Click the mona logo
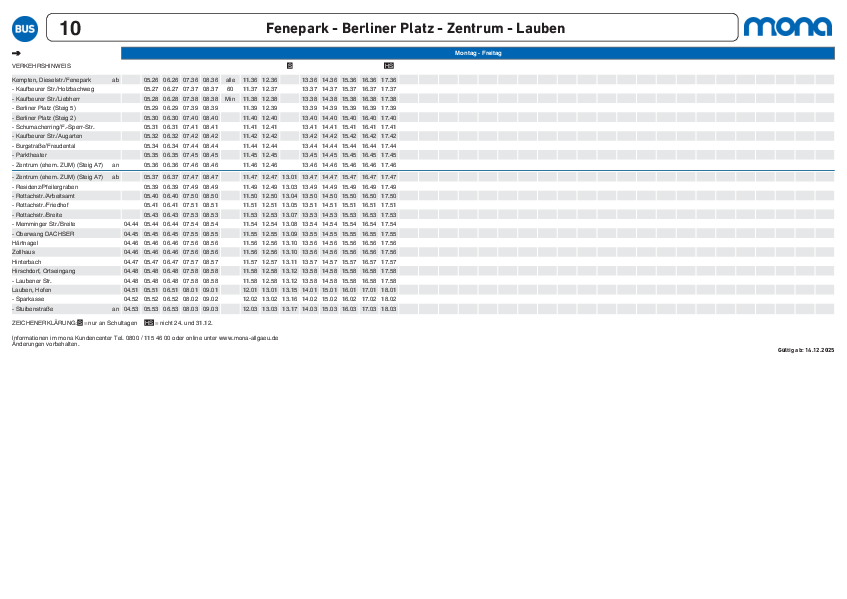This screenshot has height=599, width=847. (788, 27)
